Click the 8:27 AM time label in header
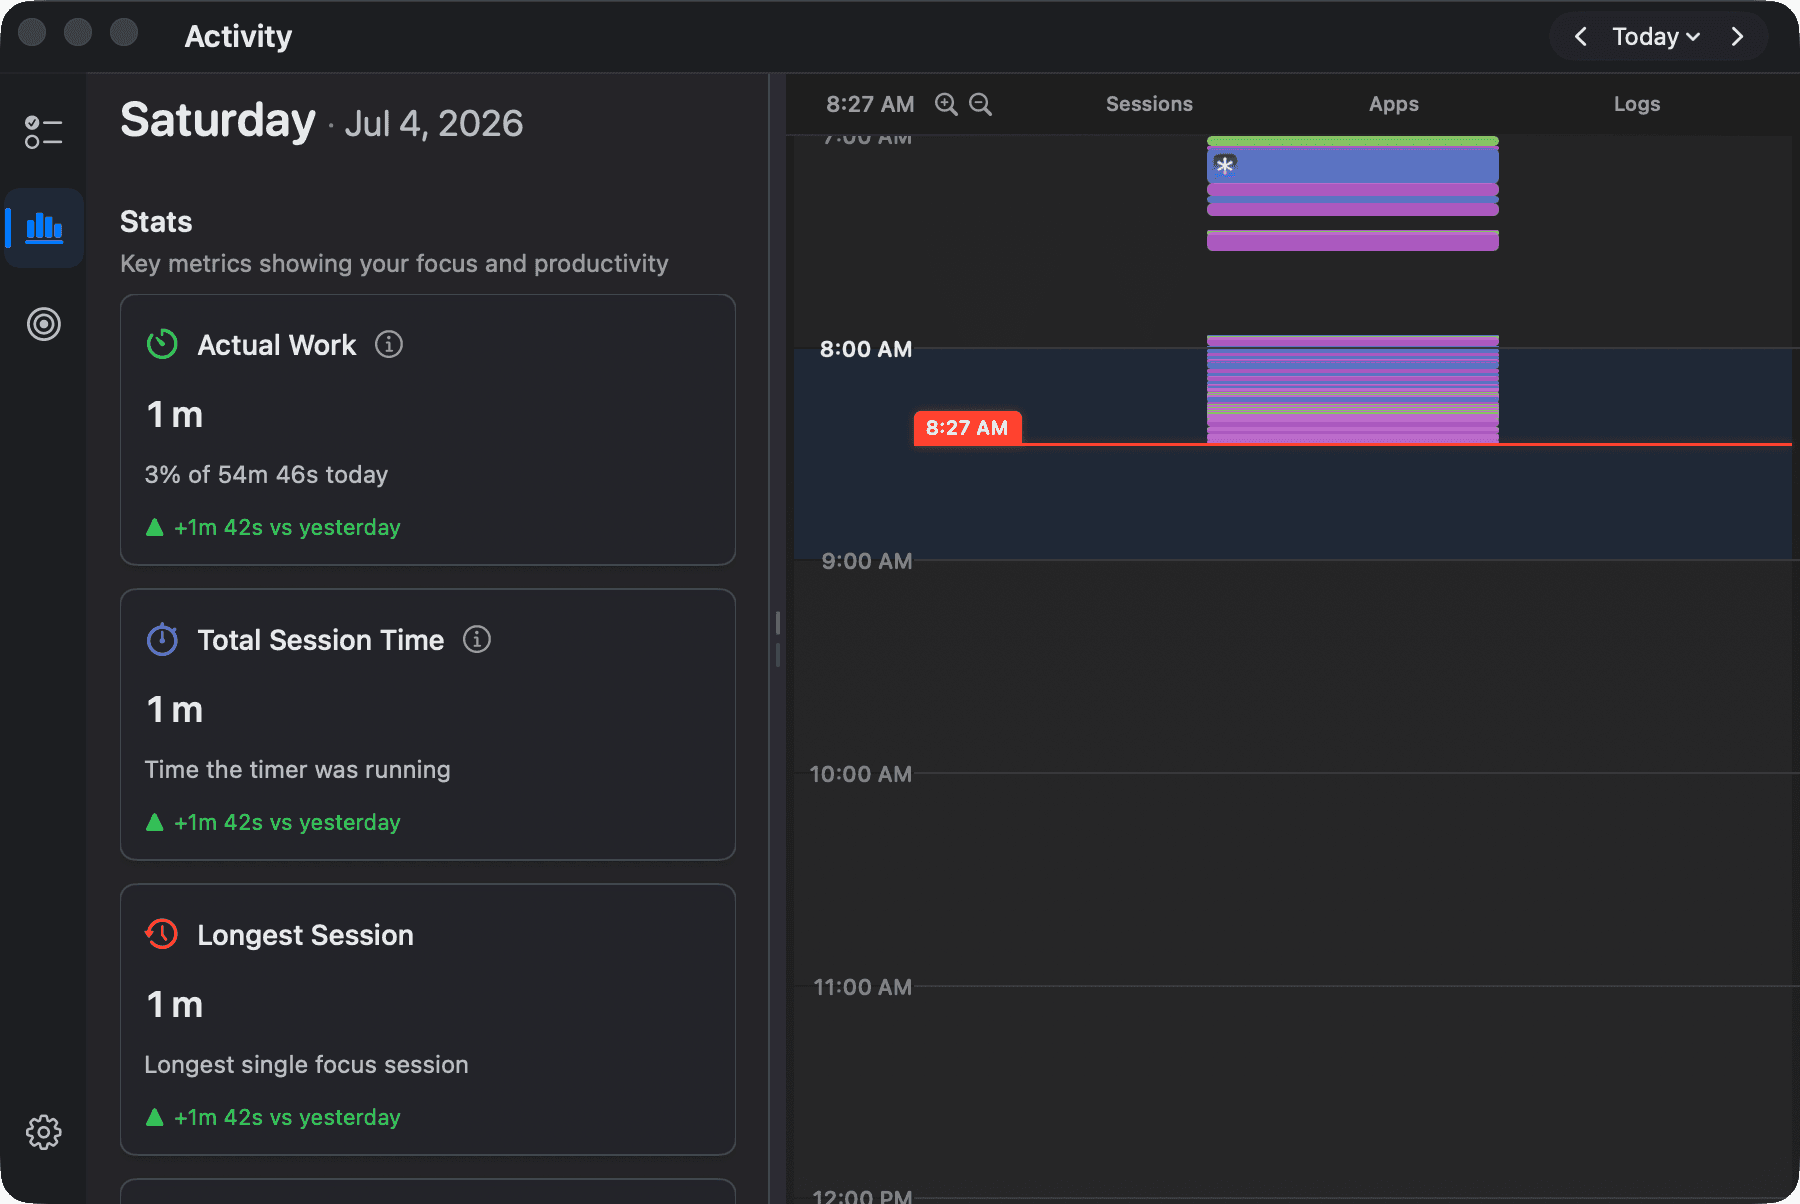This screenshot has width=1800, height=1204. [x=870, y=104]
